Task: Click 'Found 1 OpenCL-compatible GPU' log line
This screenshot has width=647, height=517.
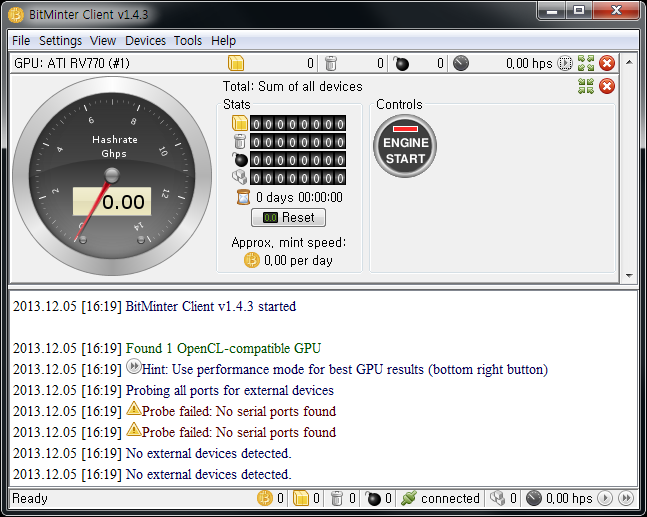Action: [x=223, y=349]
